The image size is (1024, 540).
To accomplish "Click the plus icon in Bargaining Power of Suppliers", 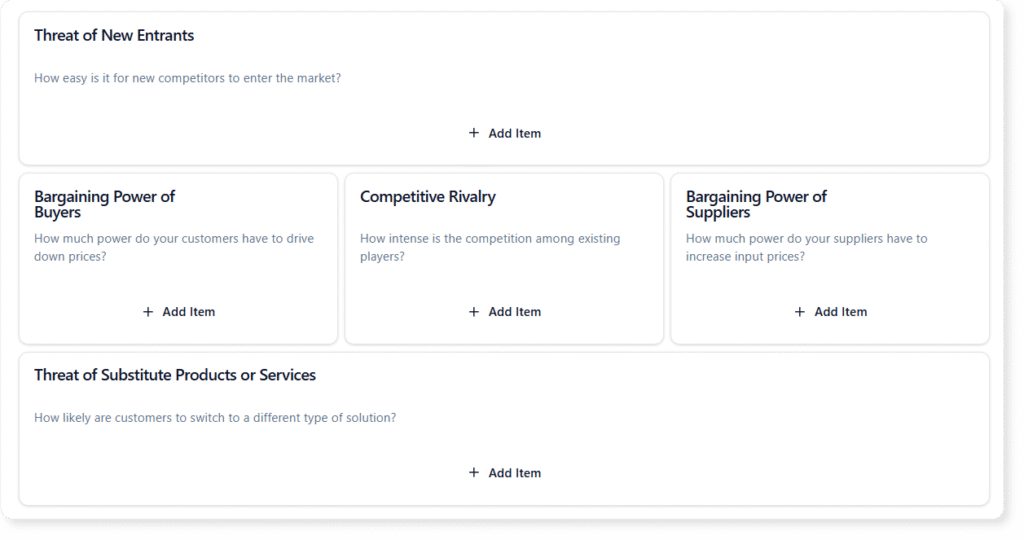I will 800,312.
